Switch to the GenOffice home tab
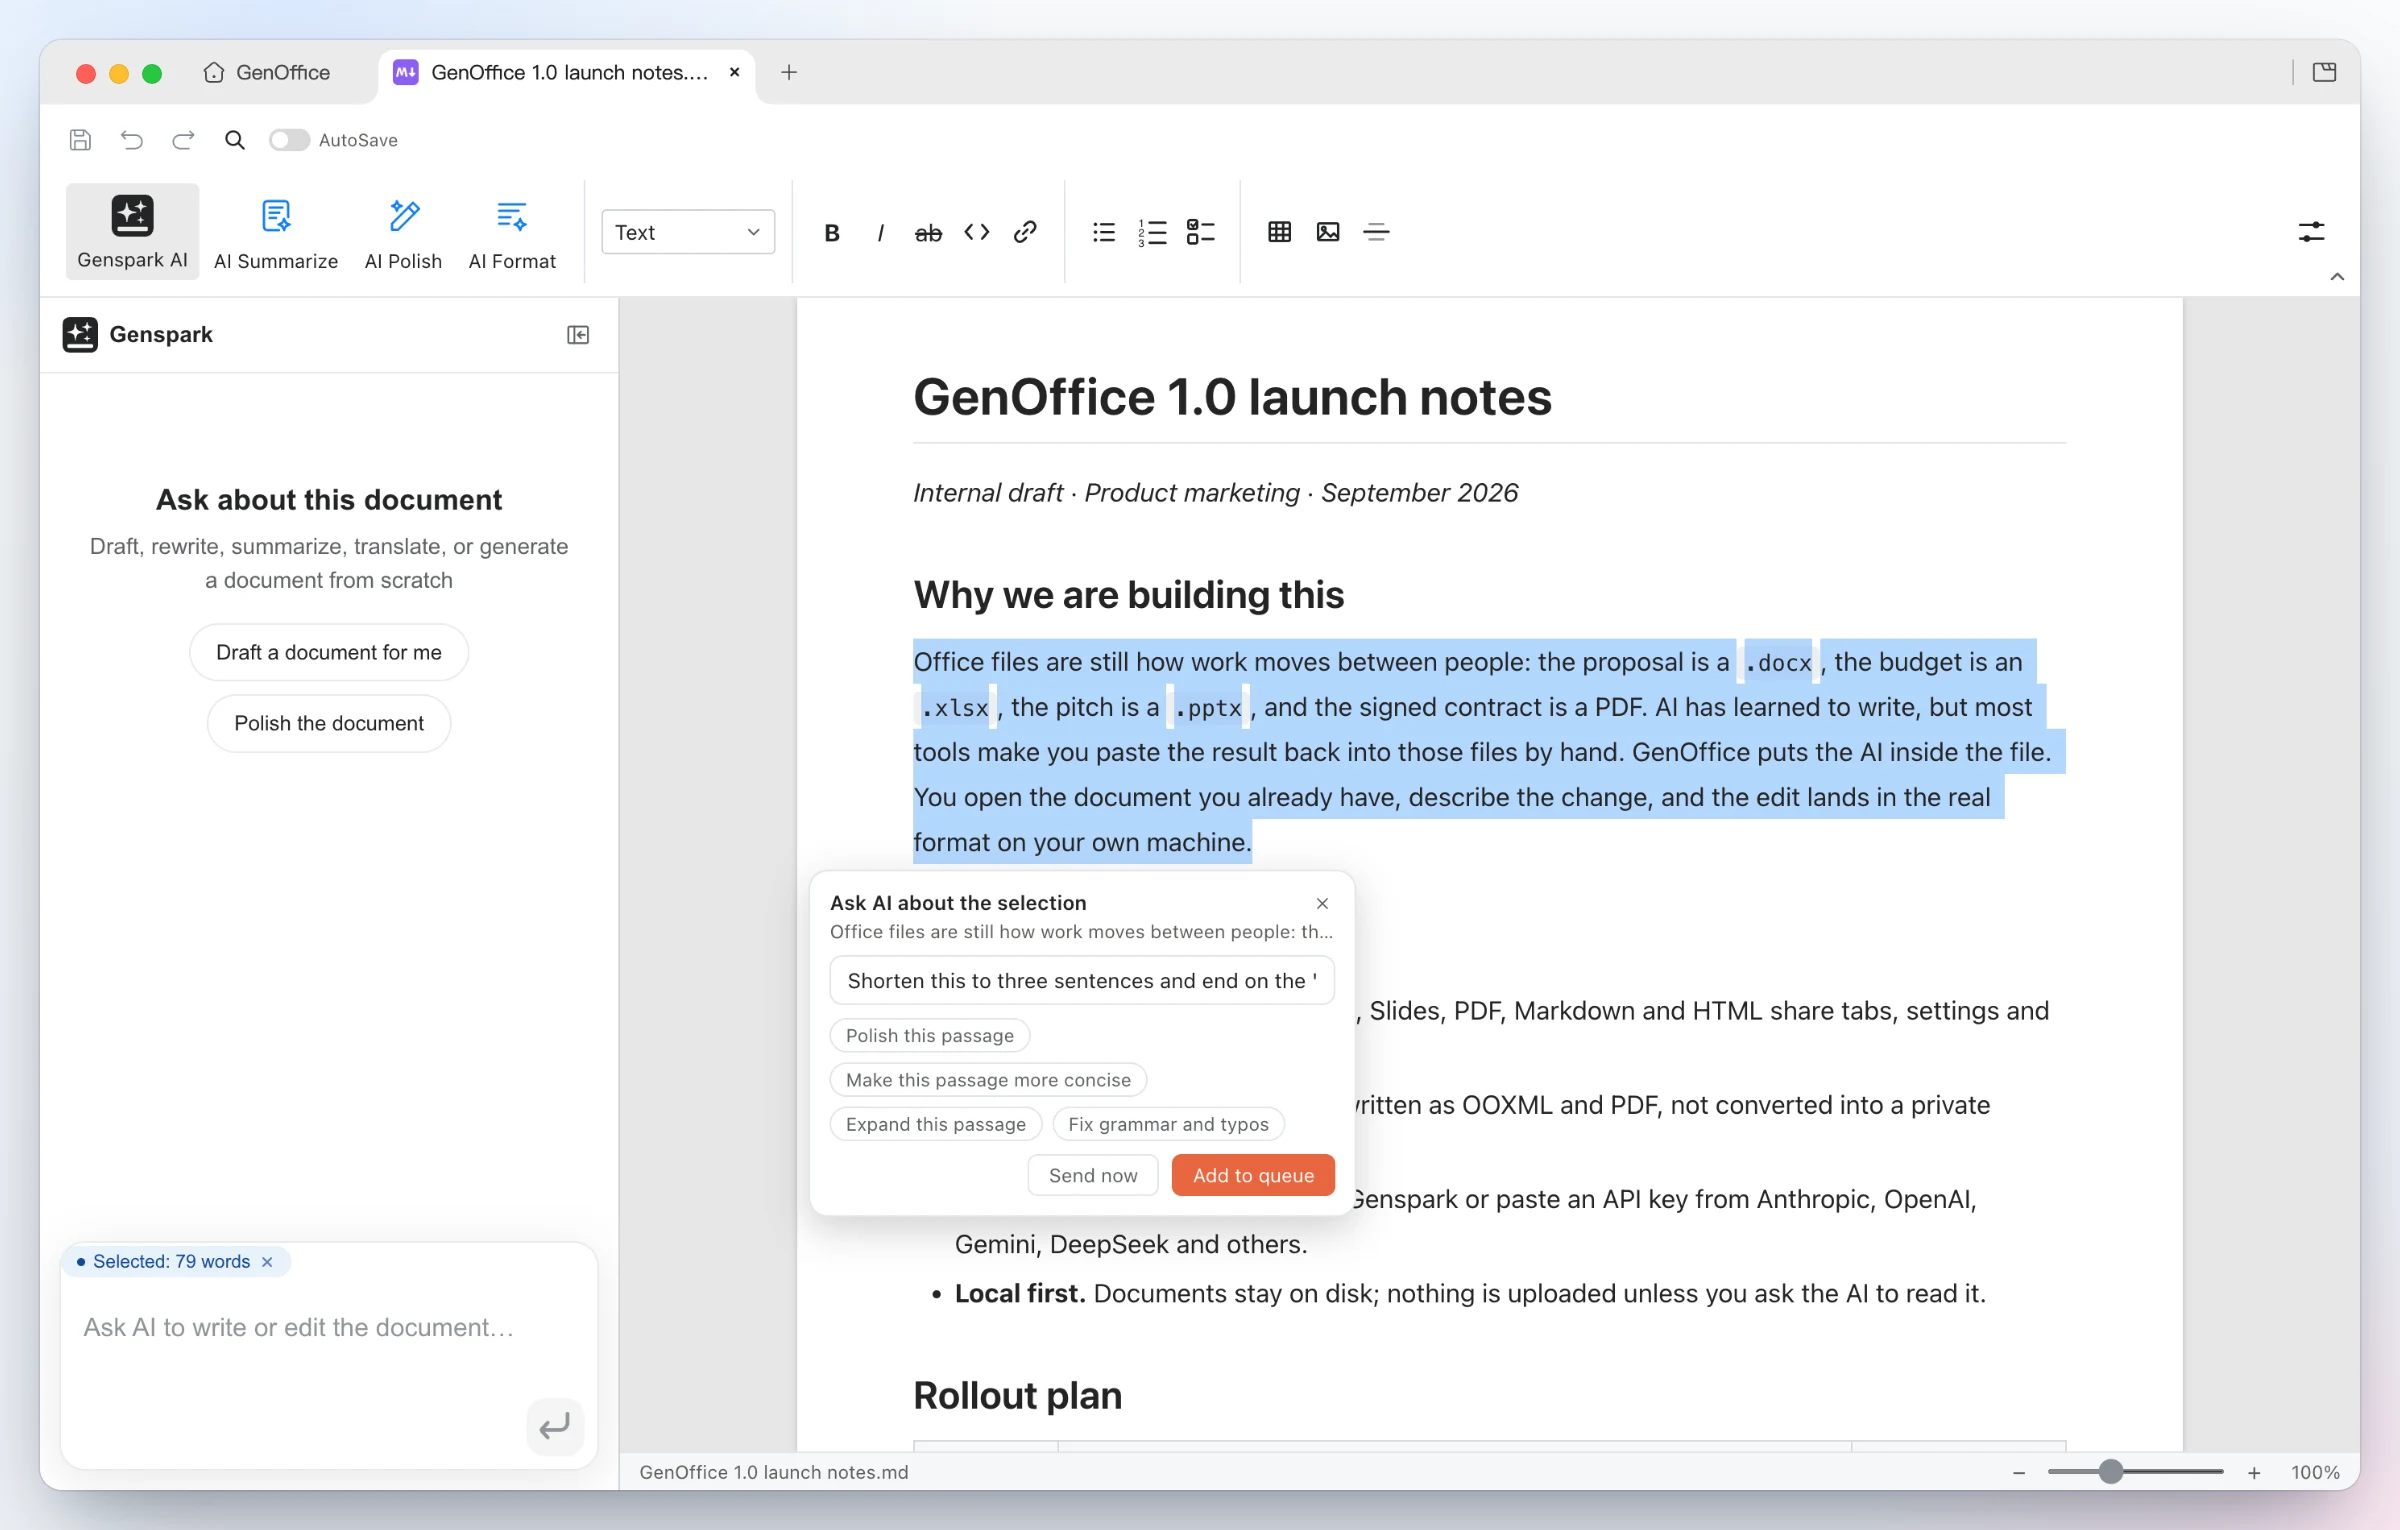Viewport: 2400px width, 1530px height. coord(267,72)
